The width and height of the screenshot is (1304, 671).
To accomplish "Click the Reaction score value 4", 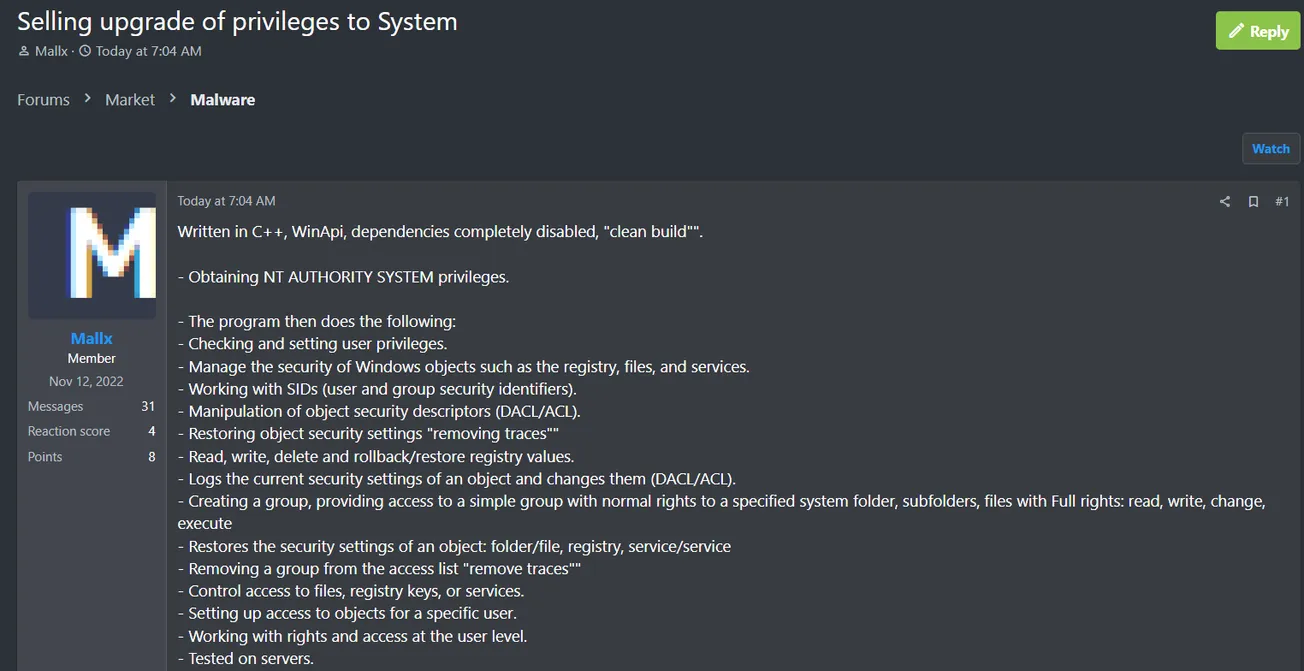I will click(x=151, y=431).
